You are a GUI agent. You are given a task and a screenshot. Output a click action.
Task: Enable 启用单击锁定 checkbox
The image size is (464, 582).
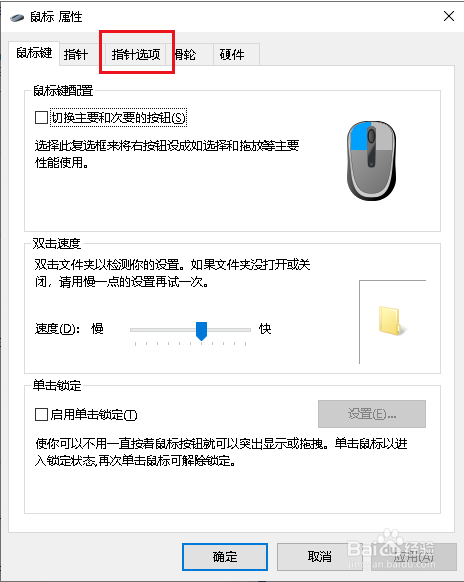click(41, 414)
